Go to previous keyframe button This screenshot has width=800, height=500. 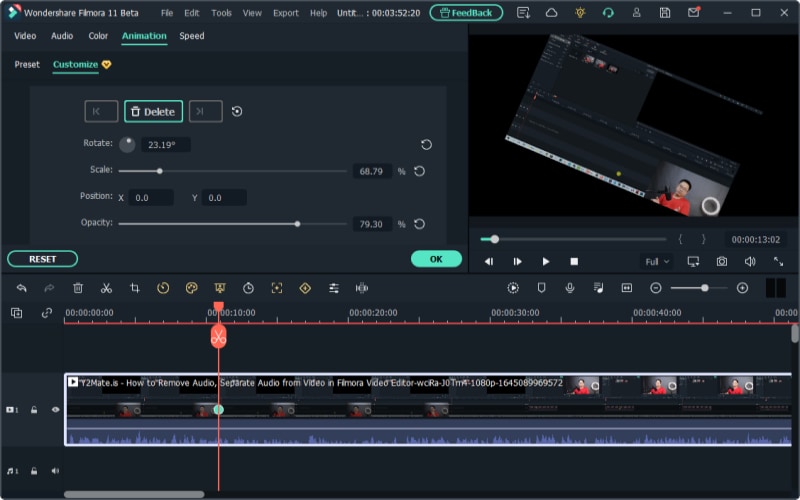(101, 111)
